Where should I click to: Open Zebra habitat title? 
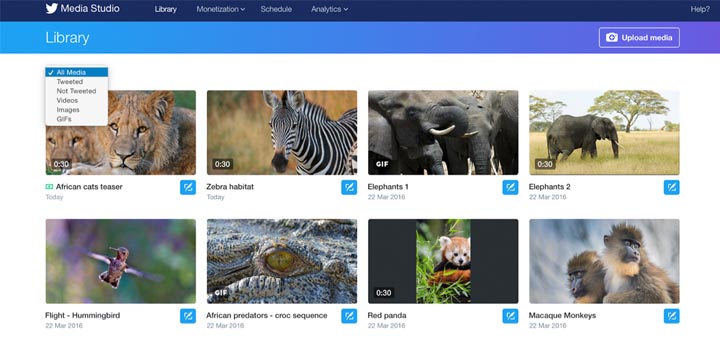(x=230, y=187)
